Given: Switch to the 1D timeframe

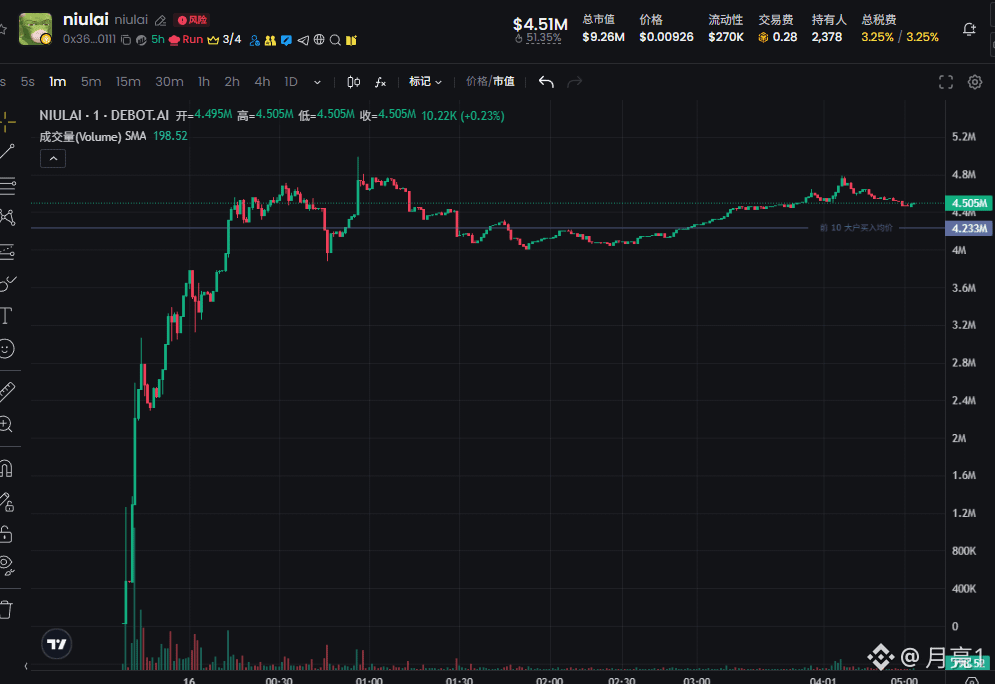Looking at the screenshot, I should click(291, 82).
